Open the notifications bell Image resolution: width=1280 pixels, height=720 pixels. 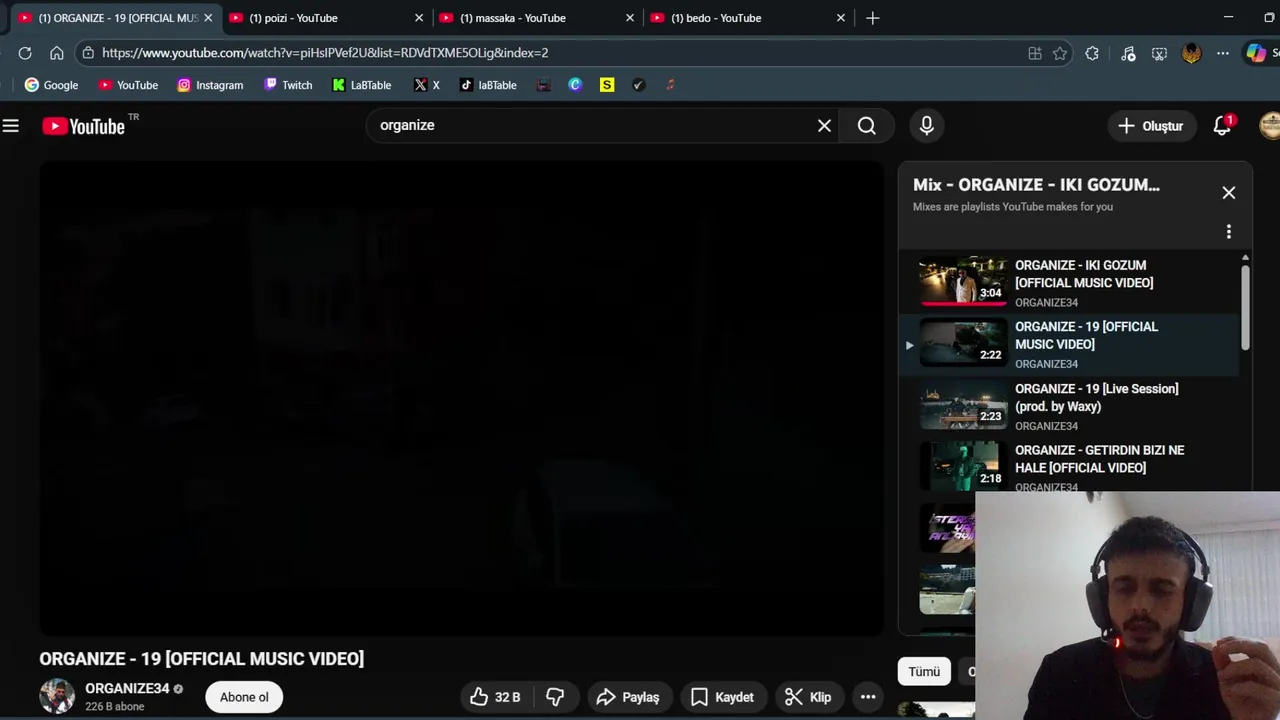(1222, 126)
